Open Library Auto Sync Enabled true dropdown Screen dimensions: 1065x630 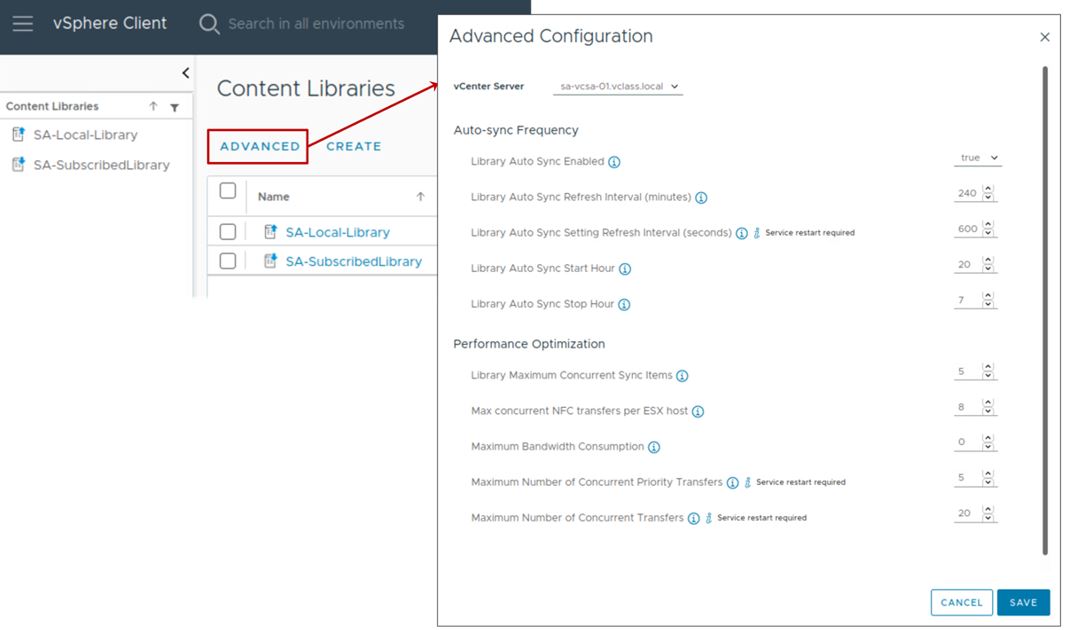978,158
